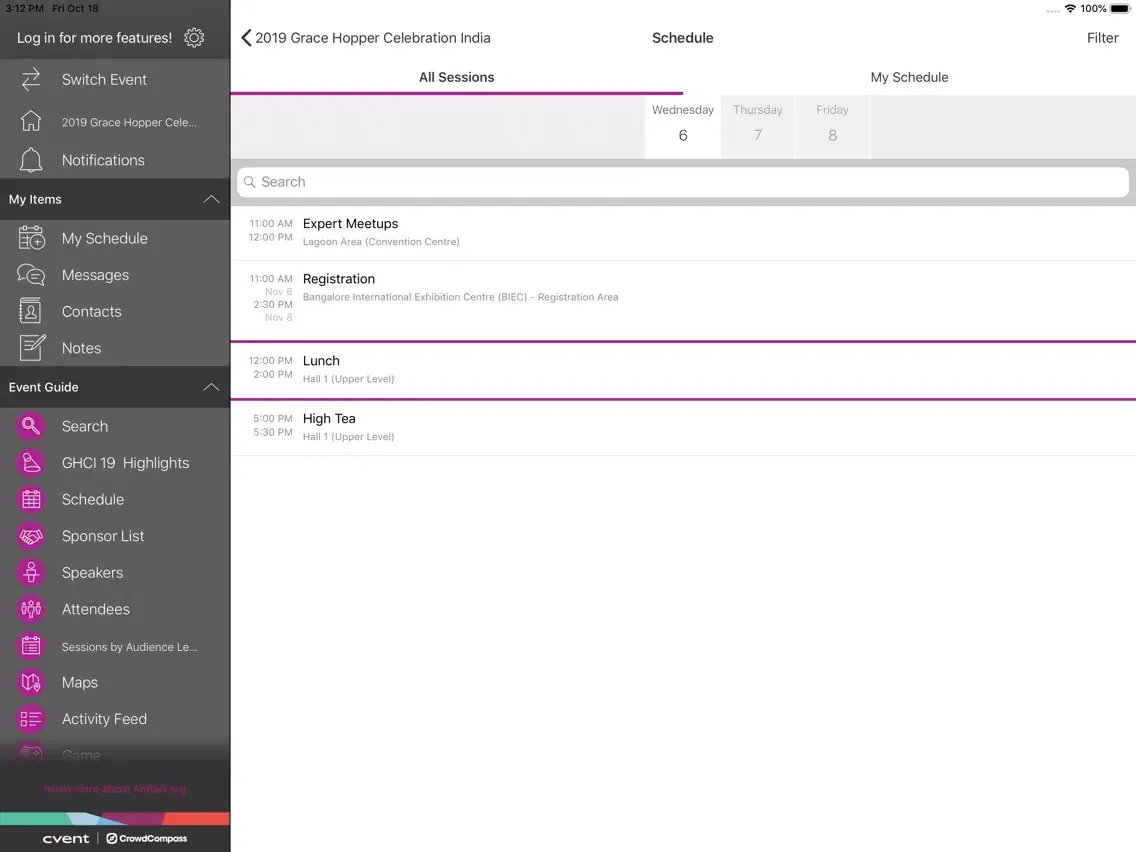Click the Maps label in Event Guide
This screenshot has height=852, width=1136.
[80, 682]
